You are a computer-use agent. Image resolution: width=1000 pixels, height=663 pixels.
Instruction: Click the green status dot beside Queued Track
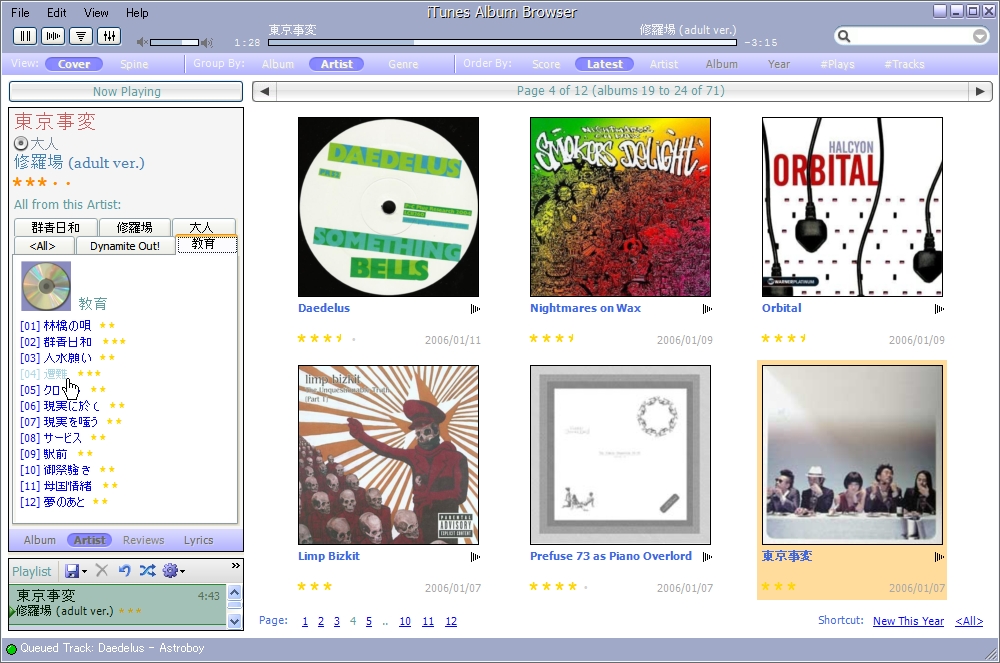11,650
